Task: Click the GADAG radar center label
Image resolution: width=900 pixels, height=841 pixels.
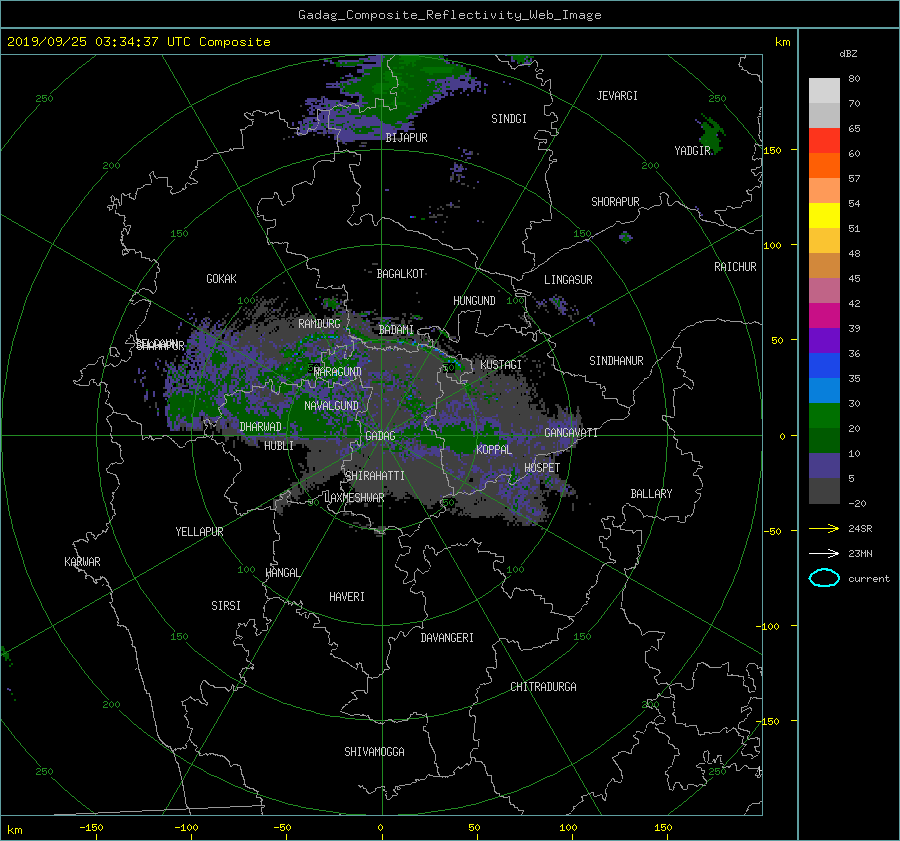Action: click(x=380, y=436)
